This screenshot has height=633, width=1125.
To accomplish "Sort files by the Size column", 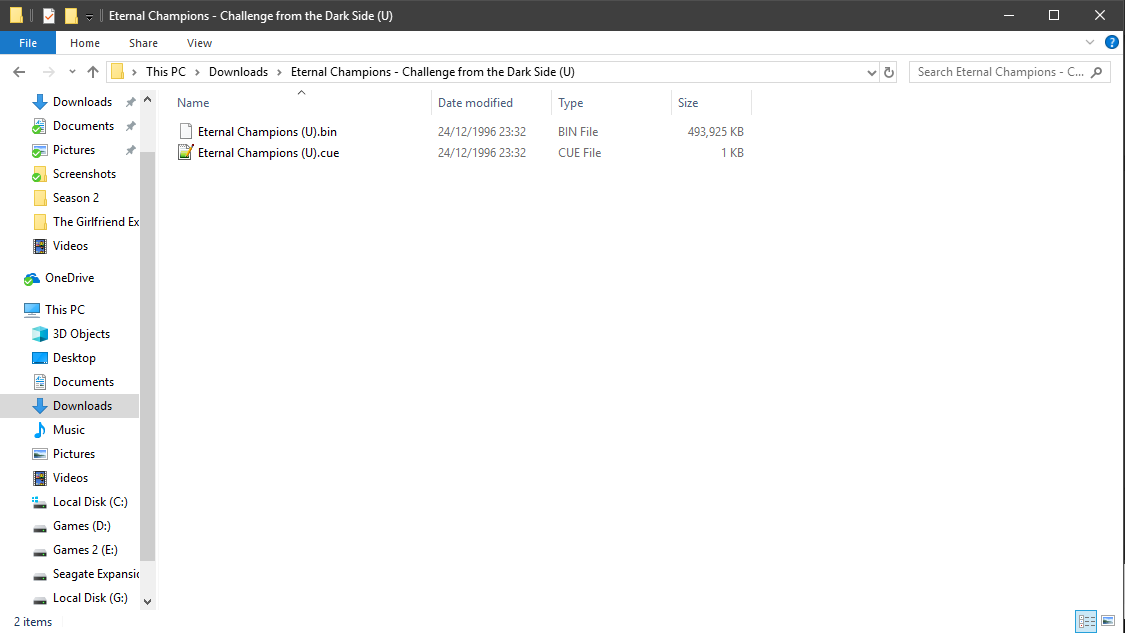I will coord(688,103).
